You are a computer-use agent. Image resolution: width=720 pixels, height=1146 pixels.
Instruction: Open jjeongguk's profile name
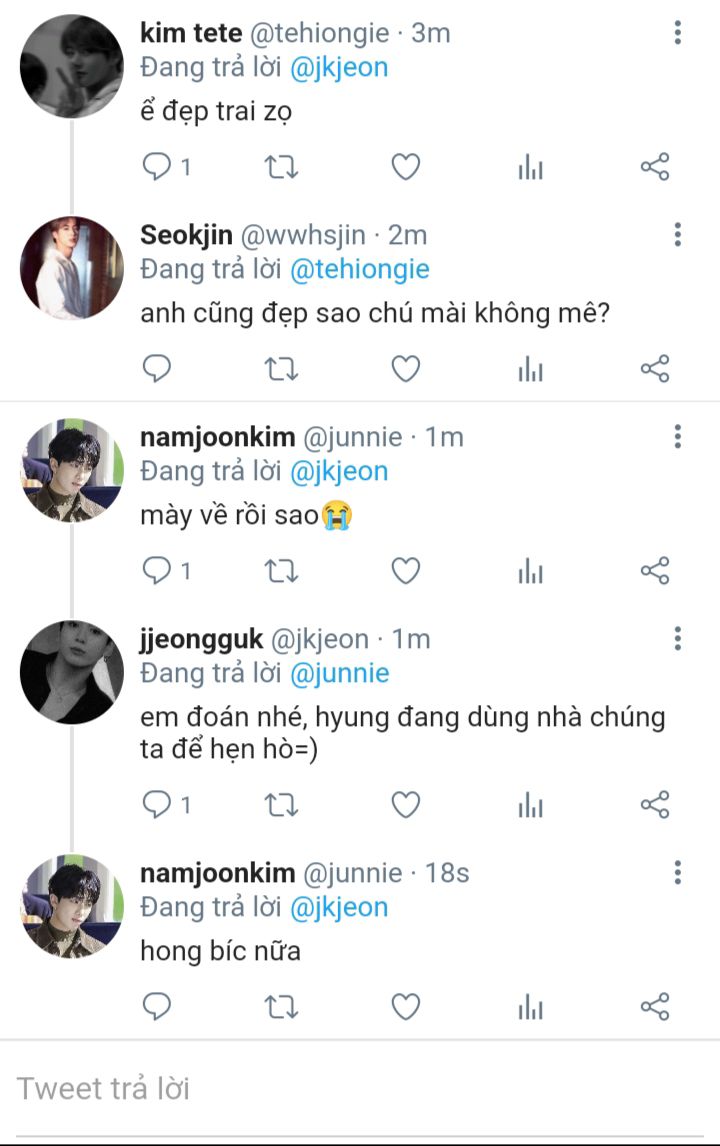[x=201, y=639]
